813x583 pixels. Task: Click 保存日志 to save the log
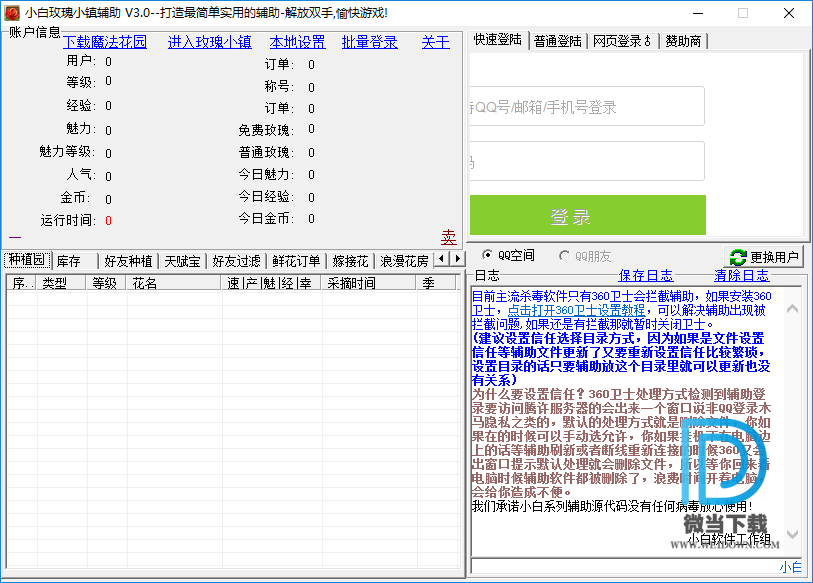[x=646, y=275]
